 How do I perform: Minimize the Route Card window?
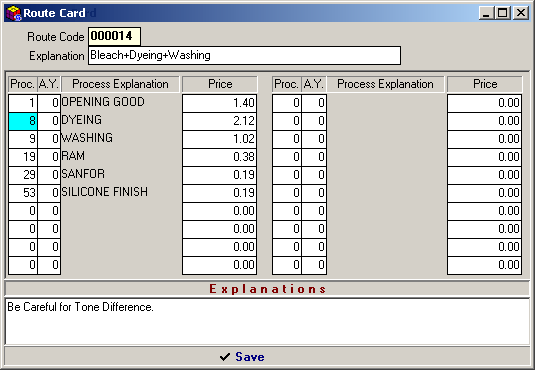[486, 13]
